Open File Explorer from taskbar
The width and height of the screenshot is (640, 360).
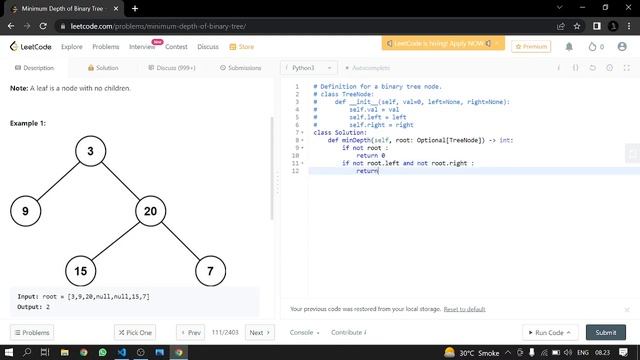pyautogui.click(x=64, y=352)
